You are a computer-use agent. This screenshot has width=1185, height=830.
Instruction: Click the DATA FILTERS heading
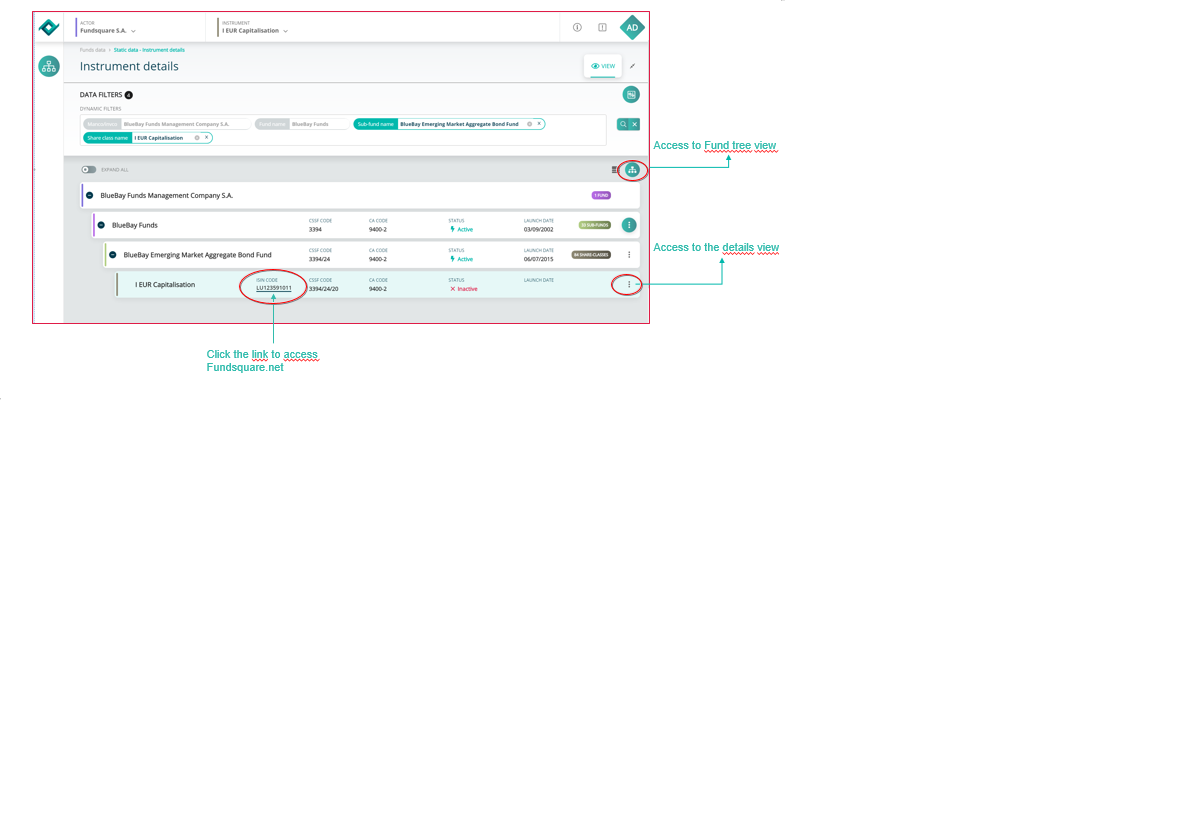[101, 95]
